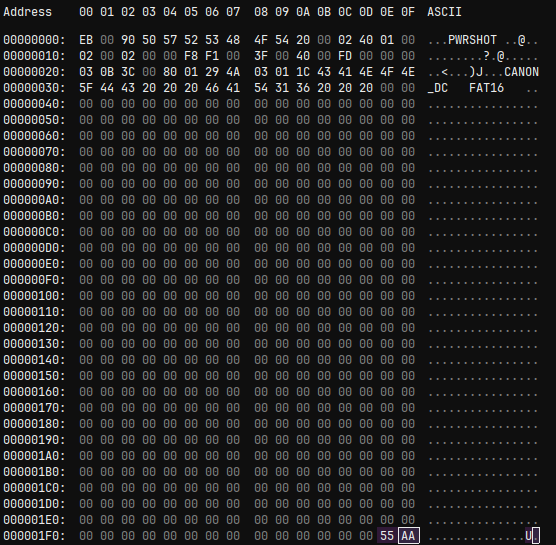Click the Address column header
556x545 pixels.
(28, 12)
